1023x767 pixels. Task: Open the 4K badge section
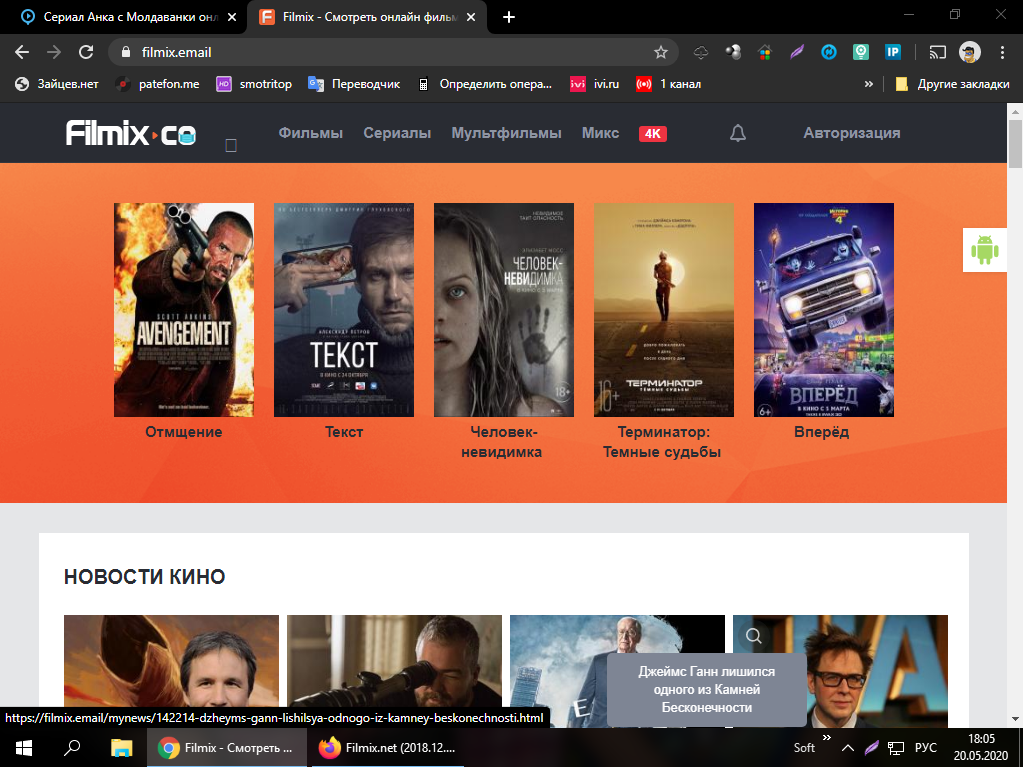pos(652,134)
